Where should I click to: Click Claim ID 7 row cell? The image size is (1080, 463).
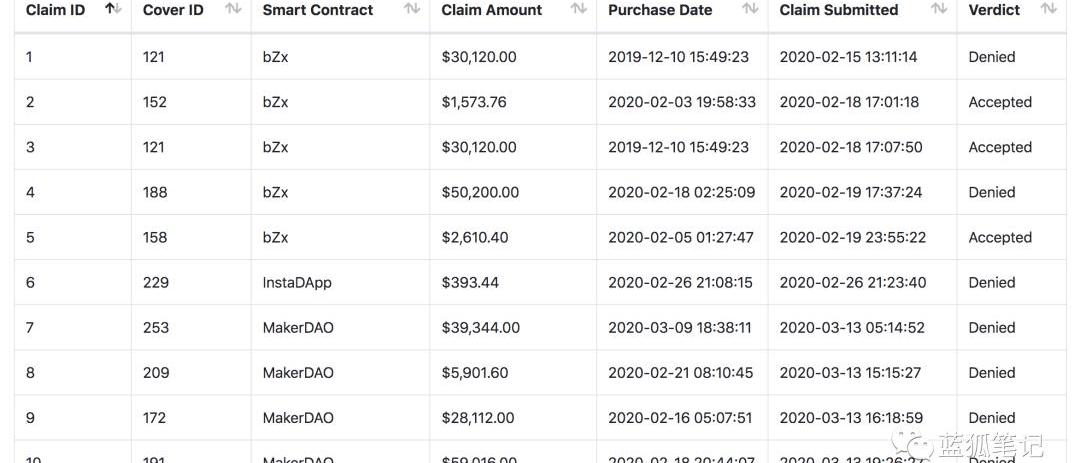point(31,327)
